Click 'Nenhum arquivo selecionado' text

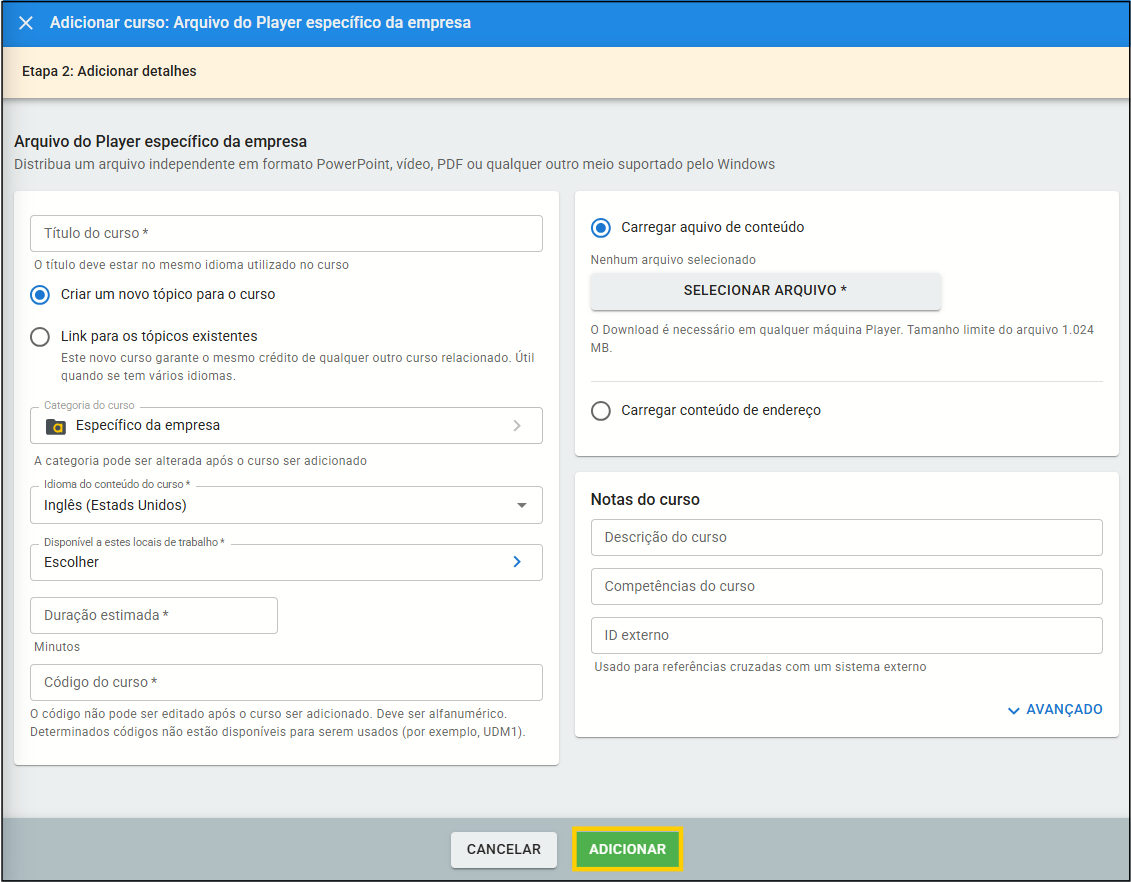(673, 260)
